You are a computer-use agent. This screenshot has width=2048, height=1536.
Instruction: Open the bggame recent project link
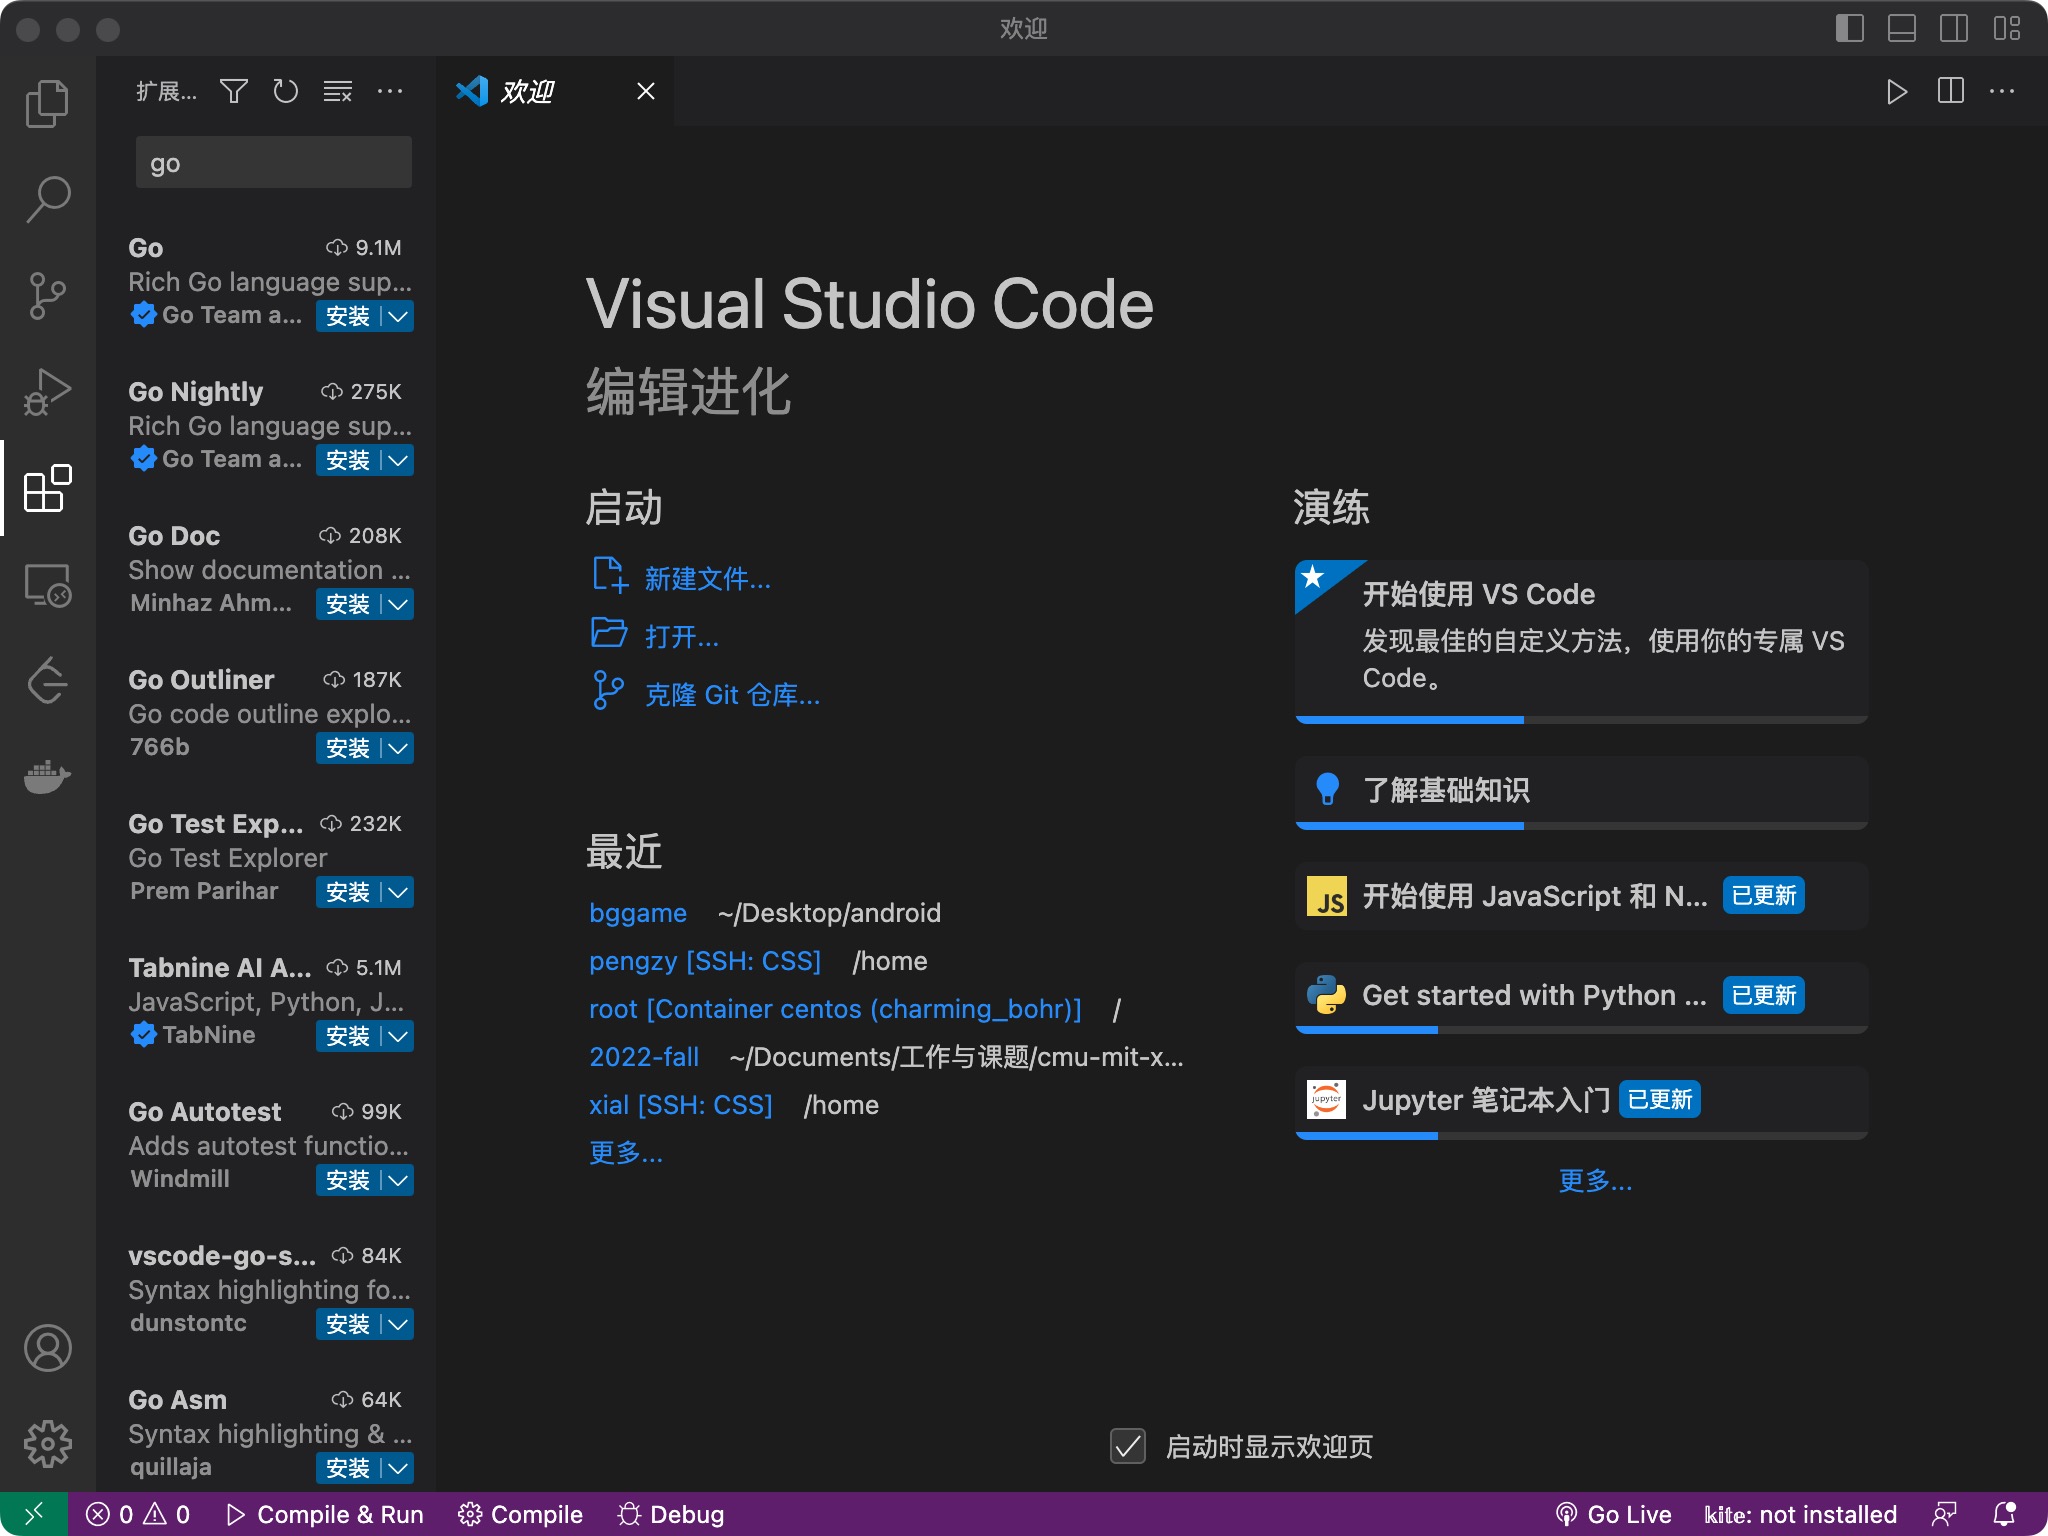pyautogui.click(x=638, y=913)
